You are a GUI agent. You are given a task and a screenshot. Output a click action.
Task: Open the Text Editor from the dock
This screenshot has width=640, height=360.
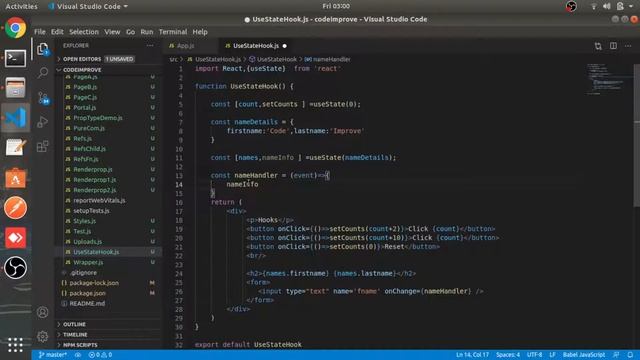pyautogui.click(x=16, y=147)
